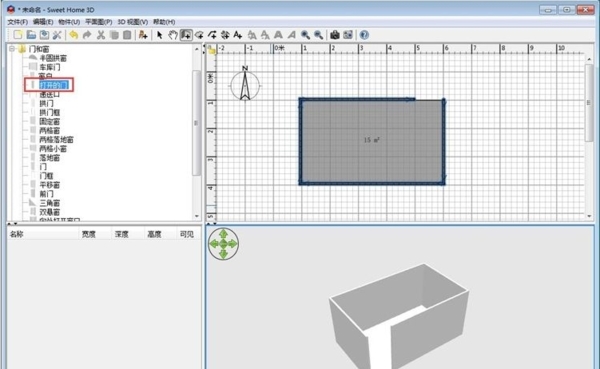Screen dimensions: 600x369
Task: Select 前门 in the catalog tree
Action: click(x=46, y=194)
